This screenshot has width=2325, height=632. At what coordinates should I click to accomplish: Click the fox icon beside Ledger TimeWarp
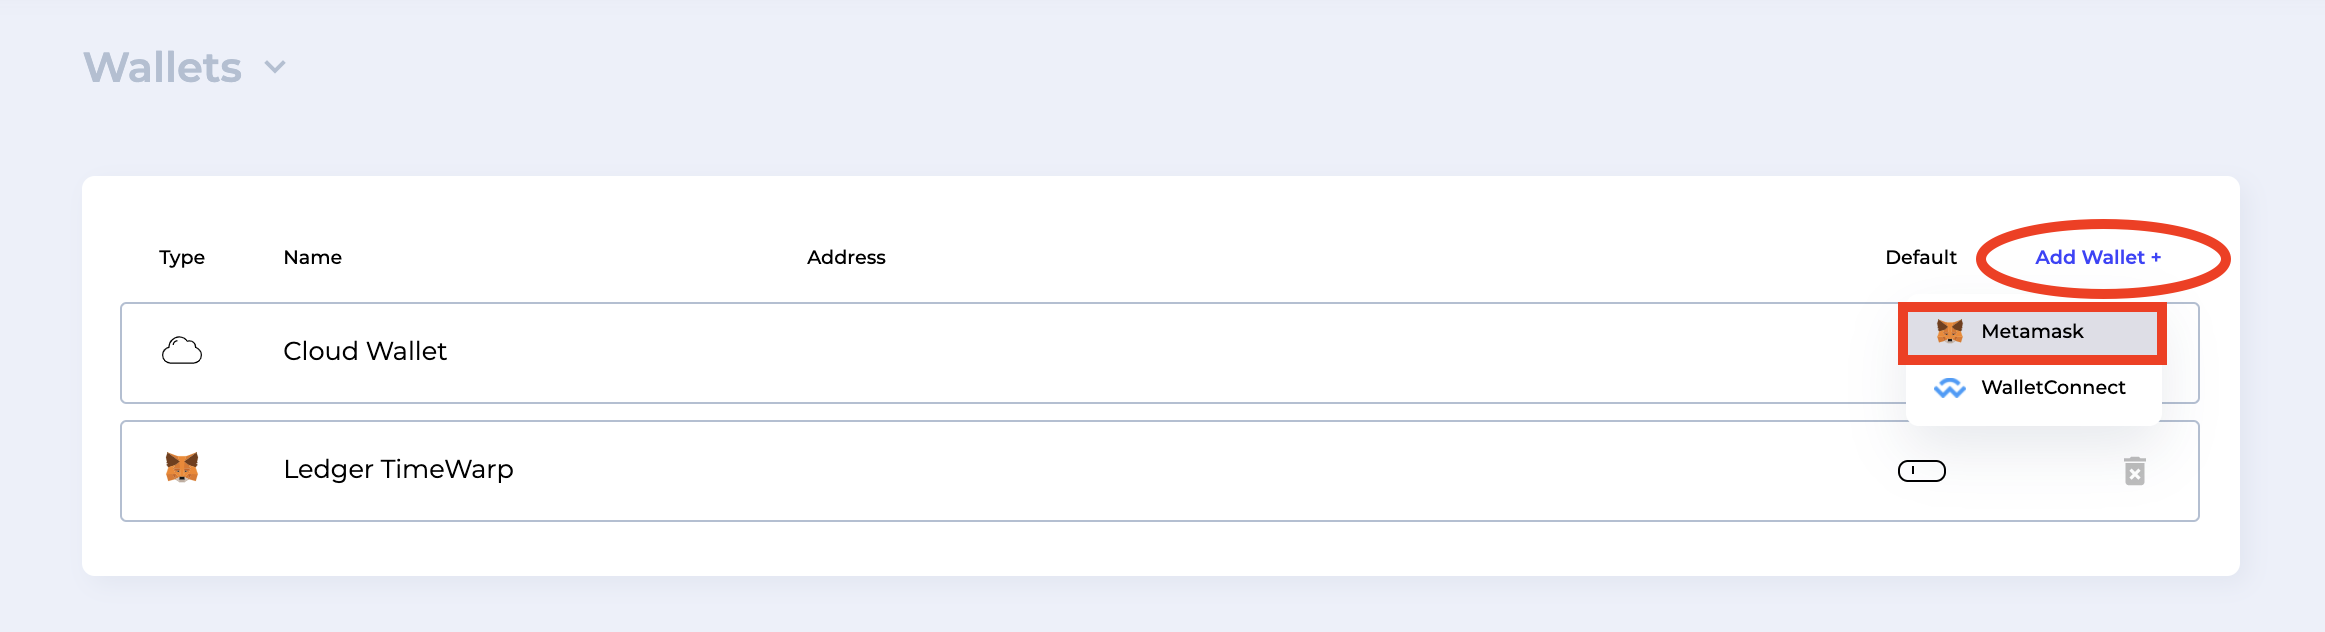(182, 467)
